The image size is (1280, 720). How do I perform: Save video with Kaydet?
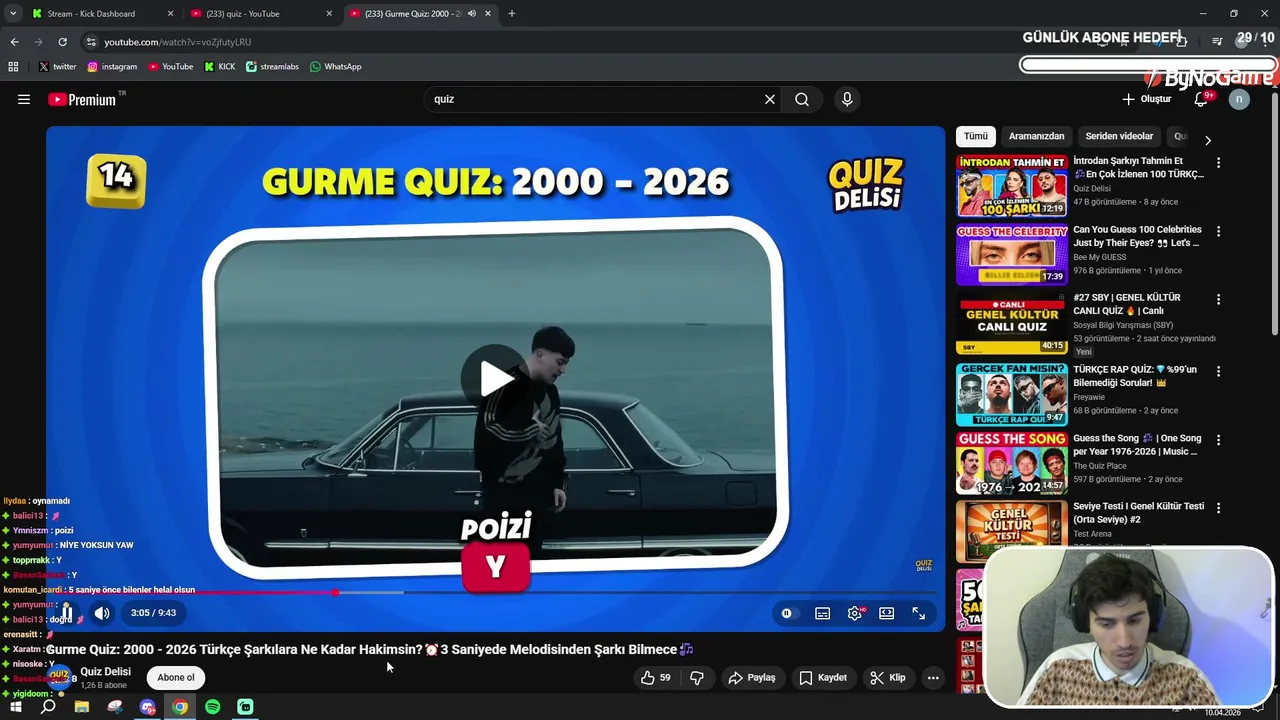(x=823, y=677)
